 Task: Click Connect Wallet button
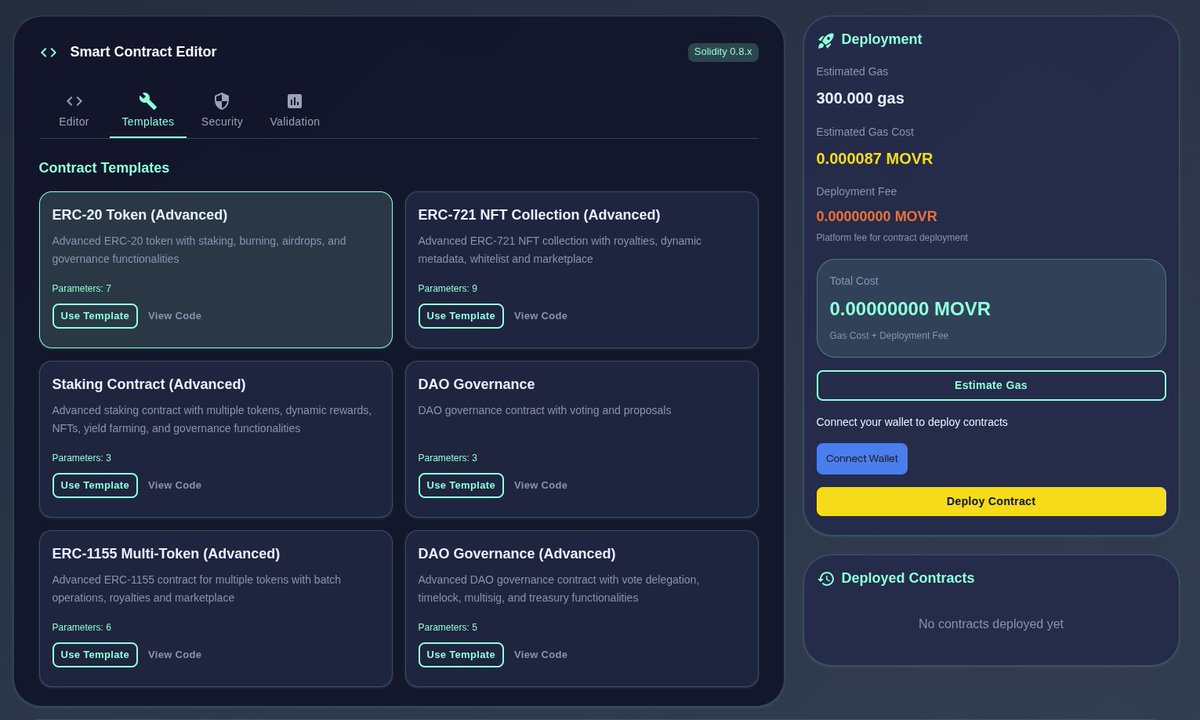pyautogui.click(x=862, y=459)
